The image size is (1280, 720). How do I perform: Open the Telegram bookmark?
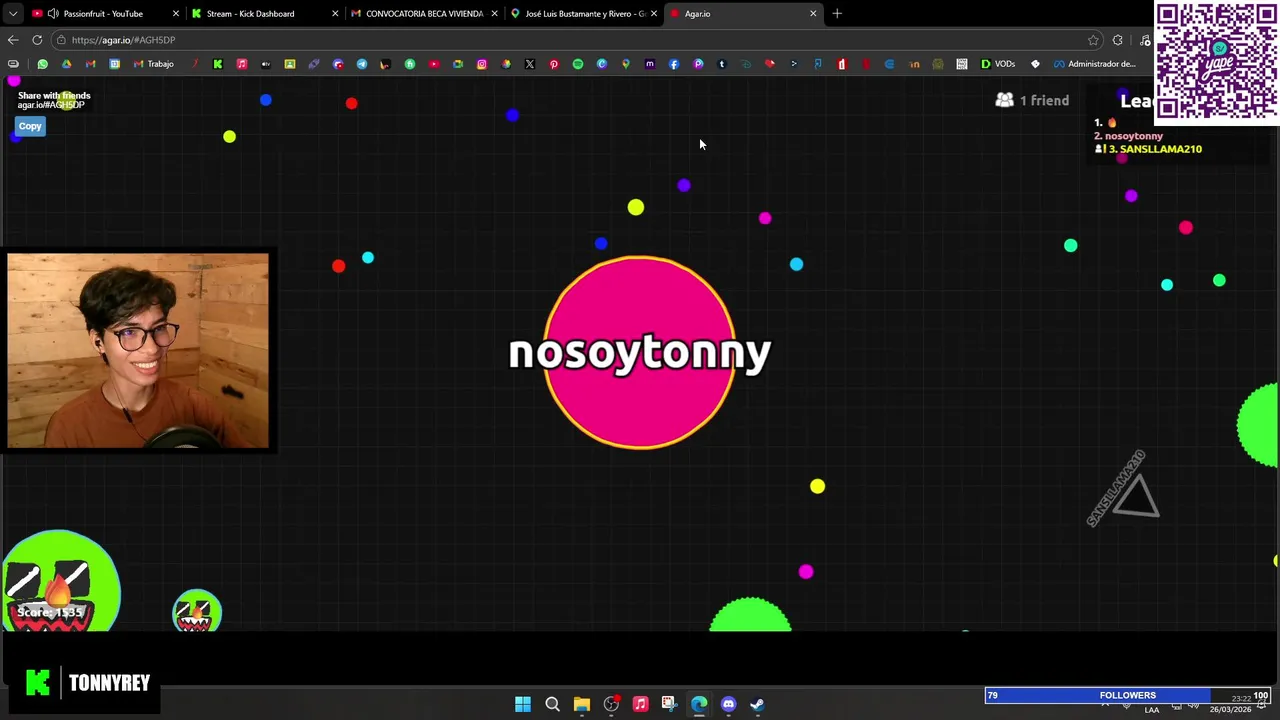coord(362,64)
